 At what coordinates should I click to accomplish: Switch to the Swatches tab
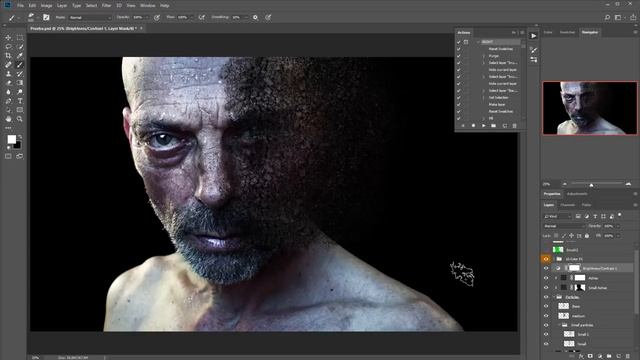[x=567, y=32]
